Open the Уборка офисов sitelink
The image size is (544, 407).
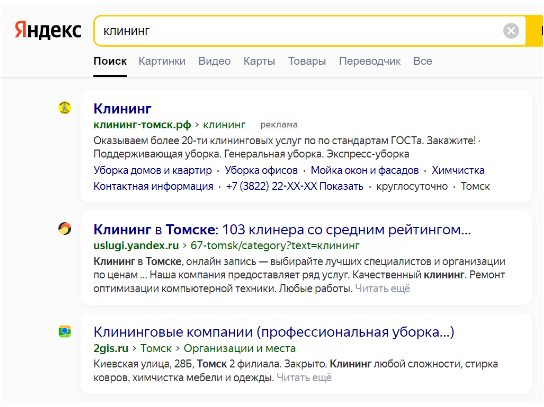[x=261, y=170]
